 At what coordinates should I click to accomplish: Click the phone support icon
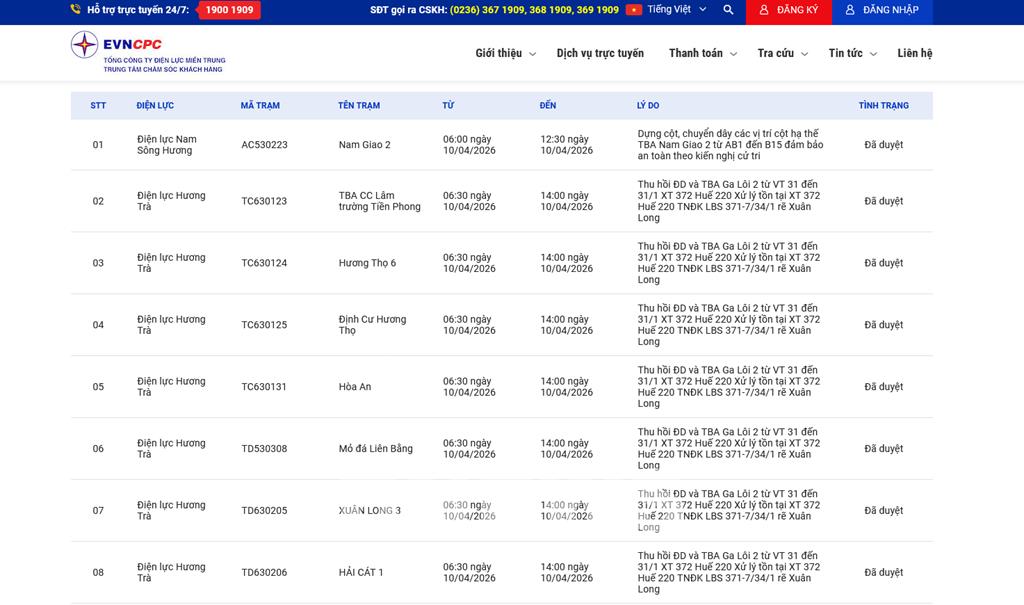tap(76, 10)
